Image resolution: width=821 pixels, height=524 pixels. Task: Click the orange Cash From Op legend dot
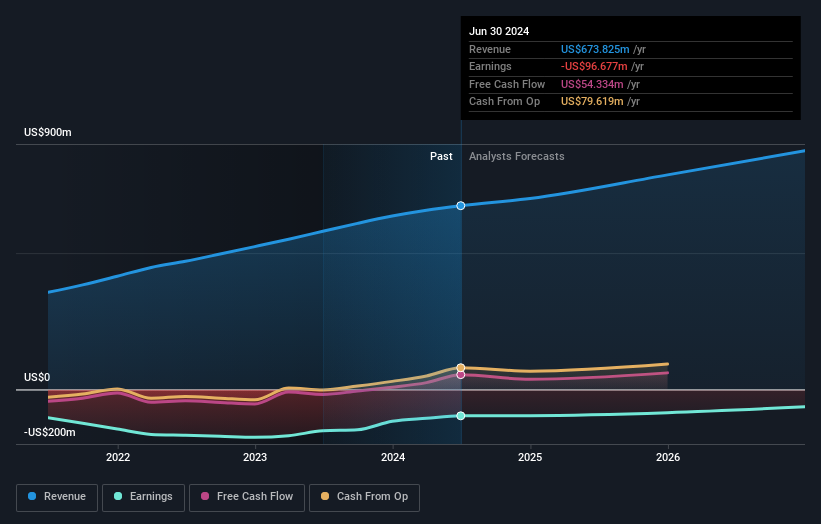click(325, 496)
